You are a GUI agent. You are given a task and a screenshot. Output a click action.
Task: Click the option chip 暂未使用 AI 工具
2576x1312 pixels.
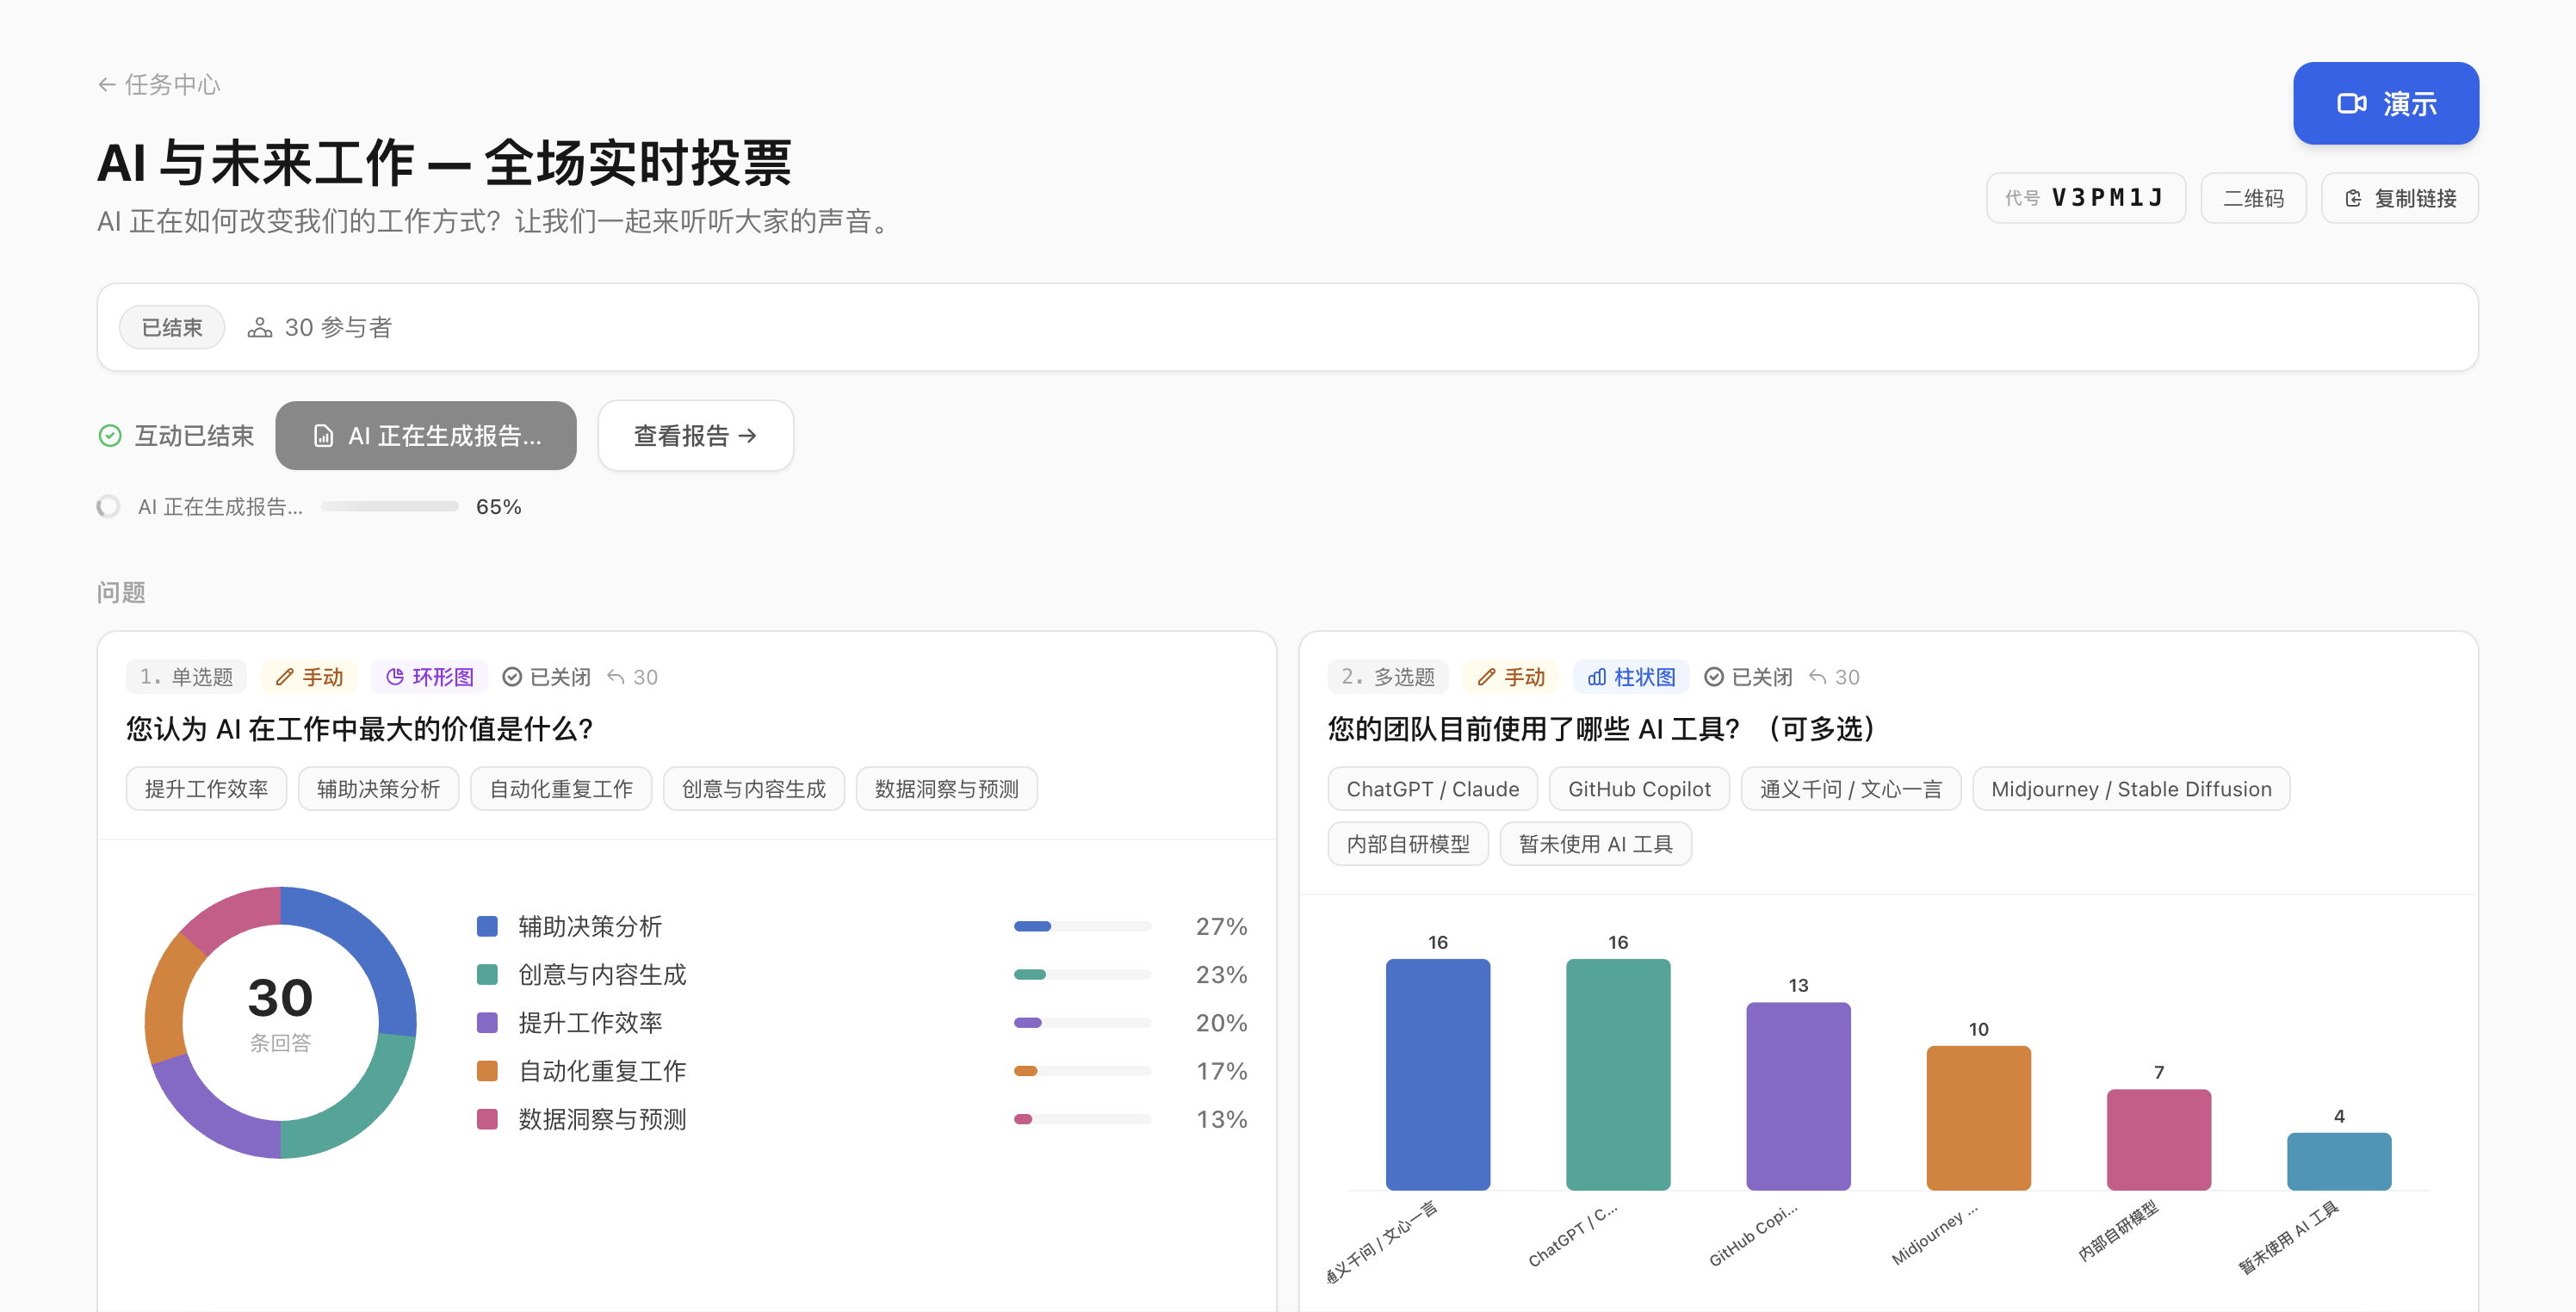[1596, 844]
